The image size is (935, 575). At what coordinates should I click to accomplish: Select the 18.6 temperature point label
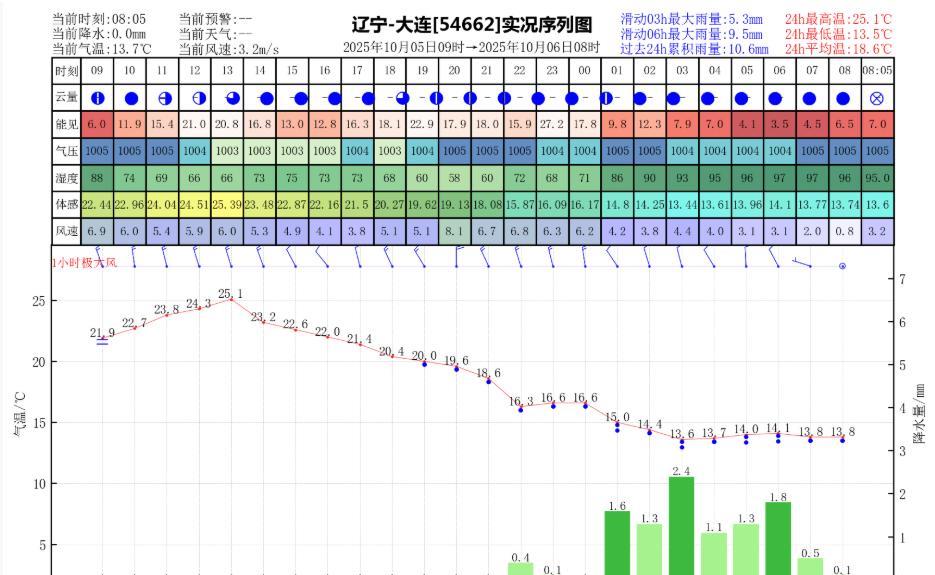pos(488,373)
